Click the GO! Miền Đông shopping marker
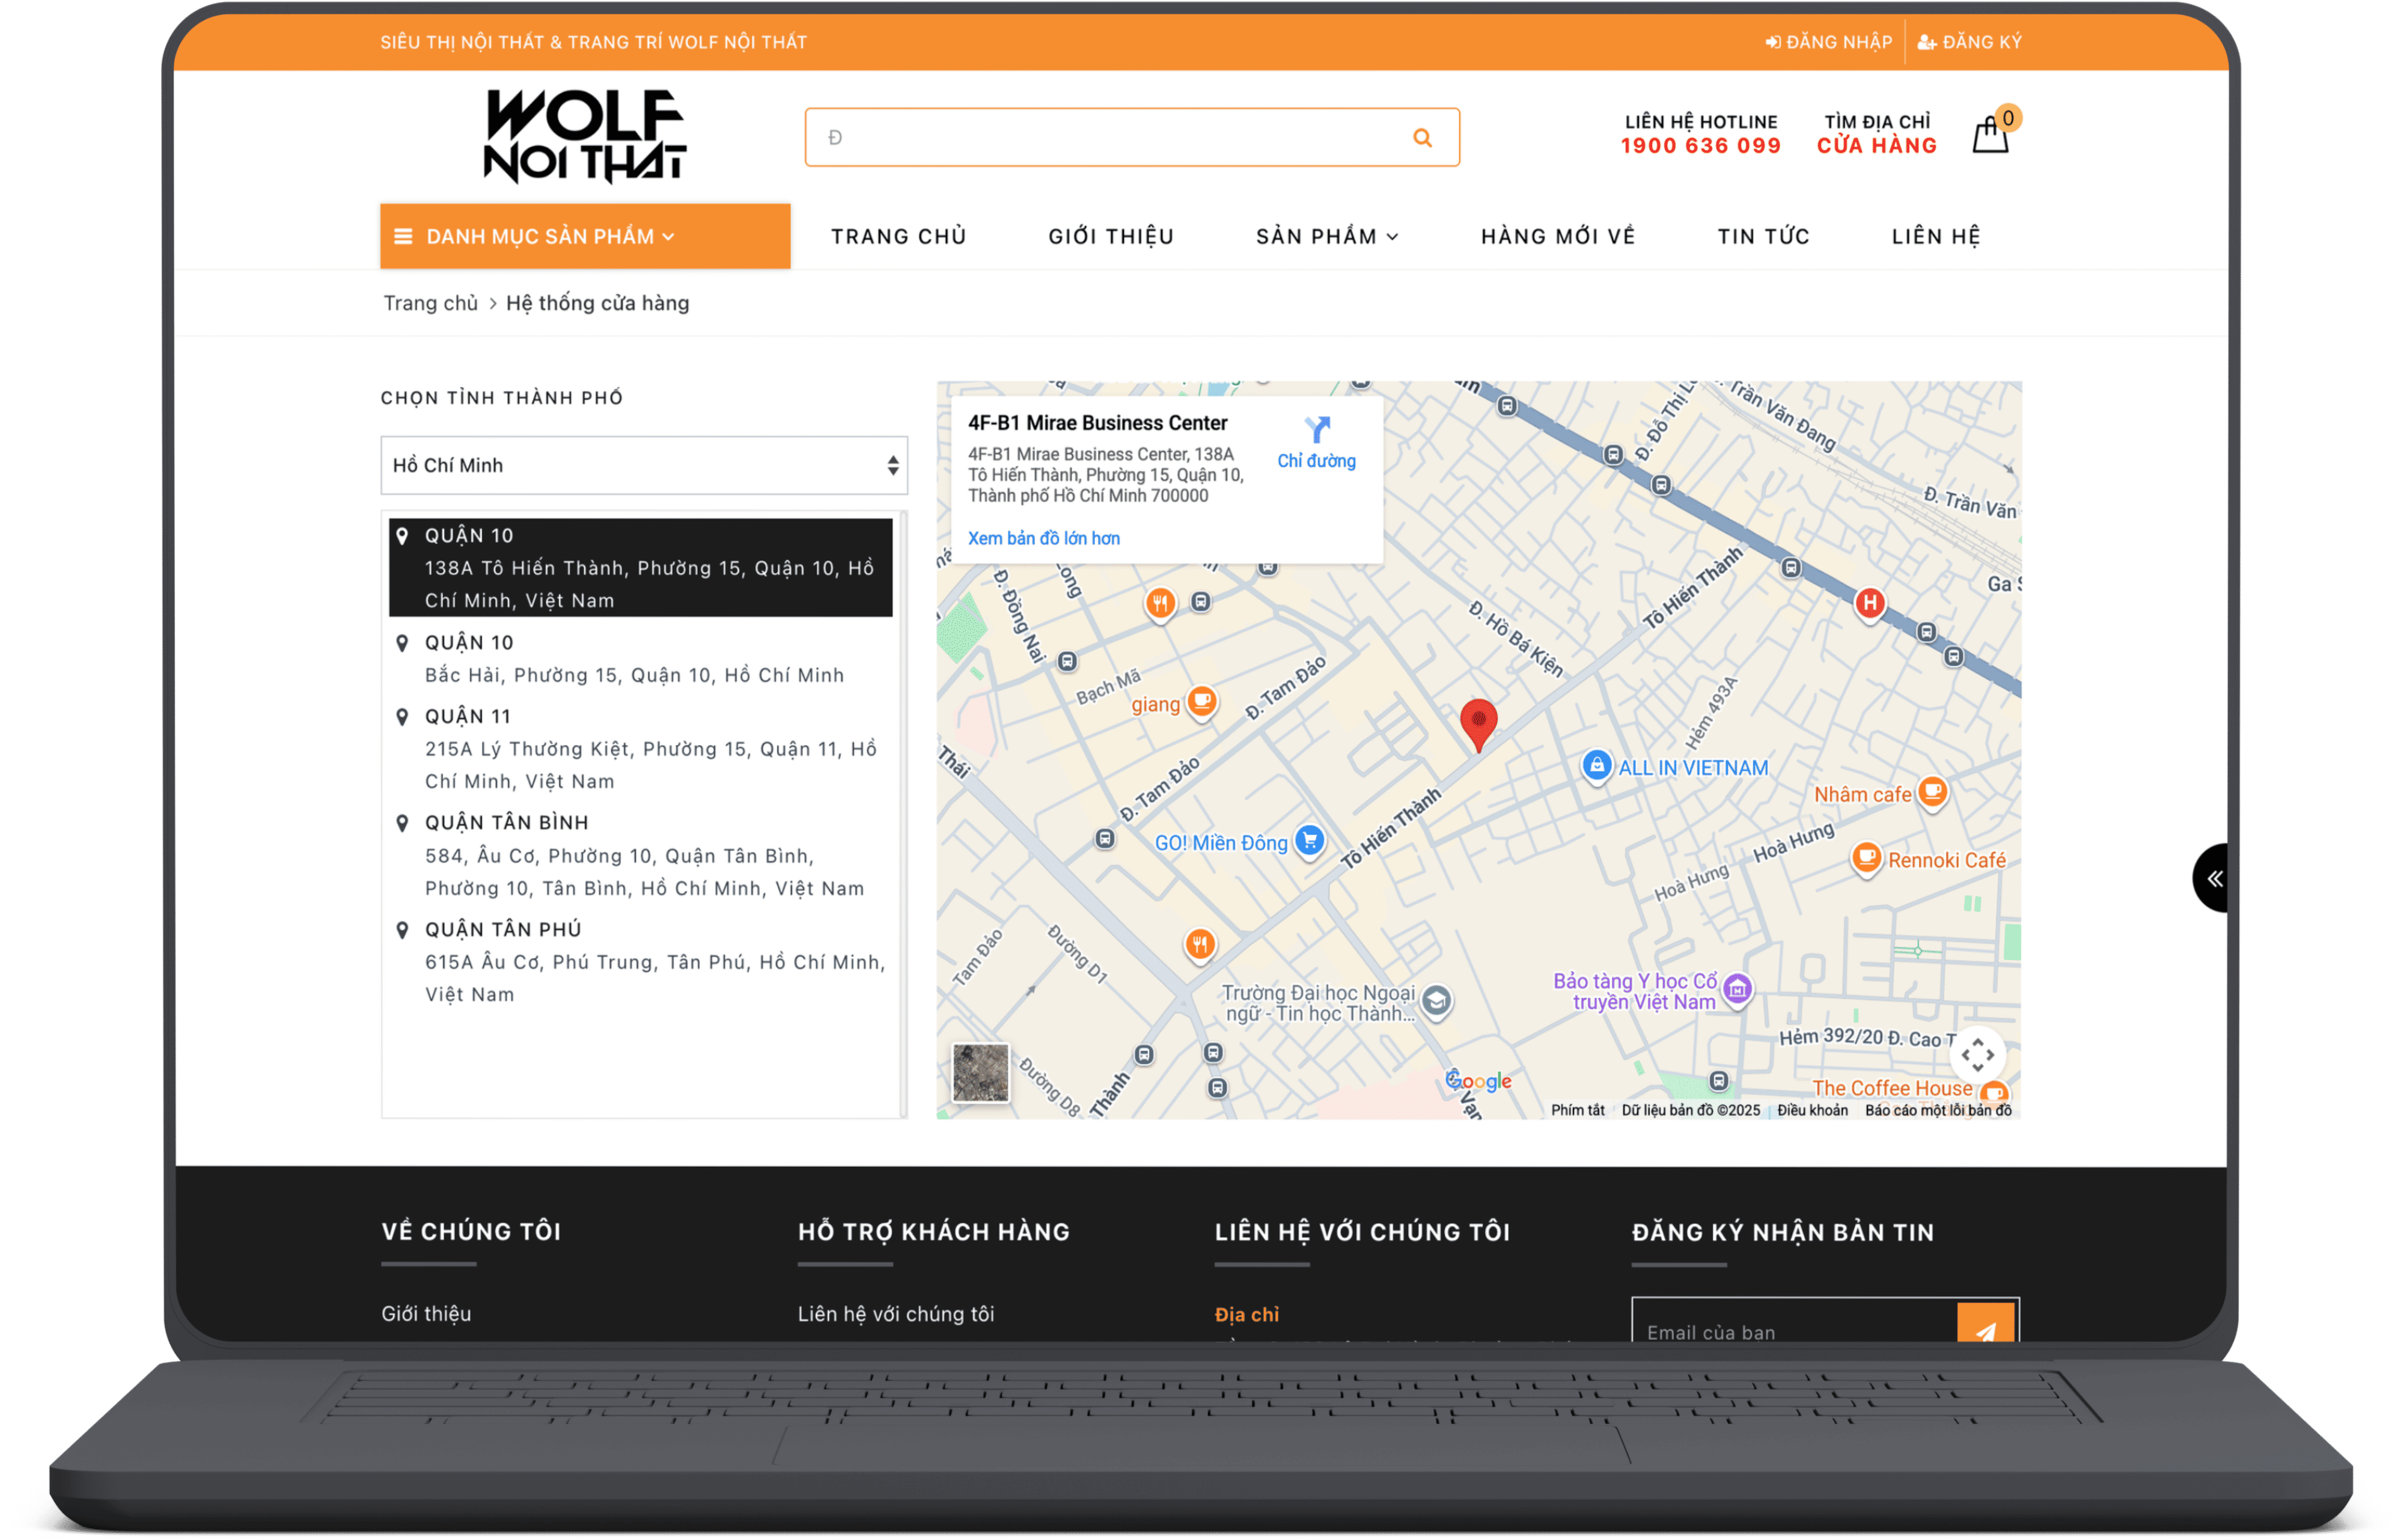 coord(1309,840)
